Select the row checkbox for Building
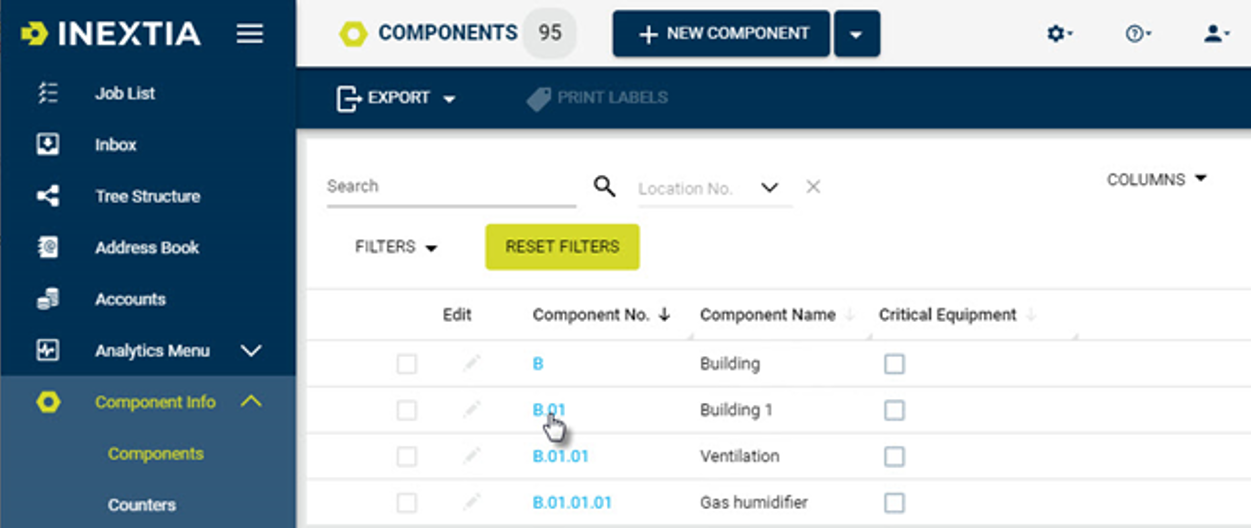Screen dimensions: 1251x528 pyautogui.click(x=406, y=364)
